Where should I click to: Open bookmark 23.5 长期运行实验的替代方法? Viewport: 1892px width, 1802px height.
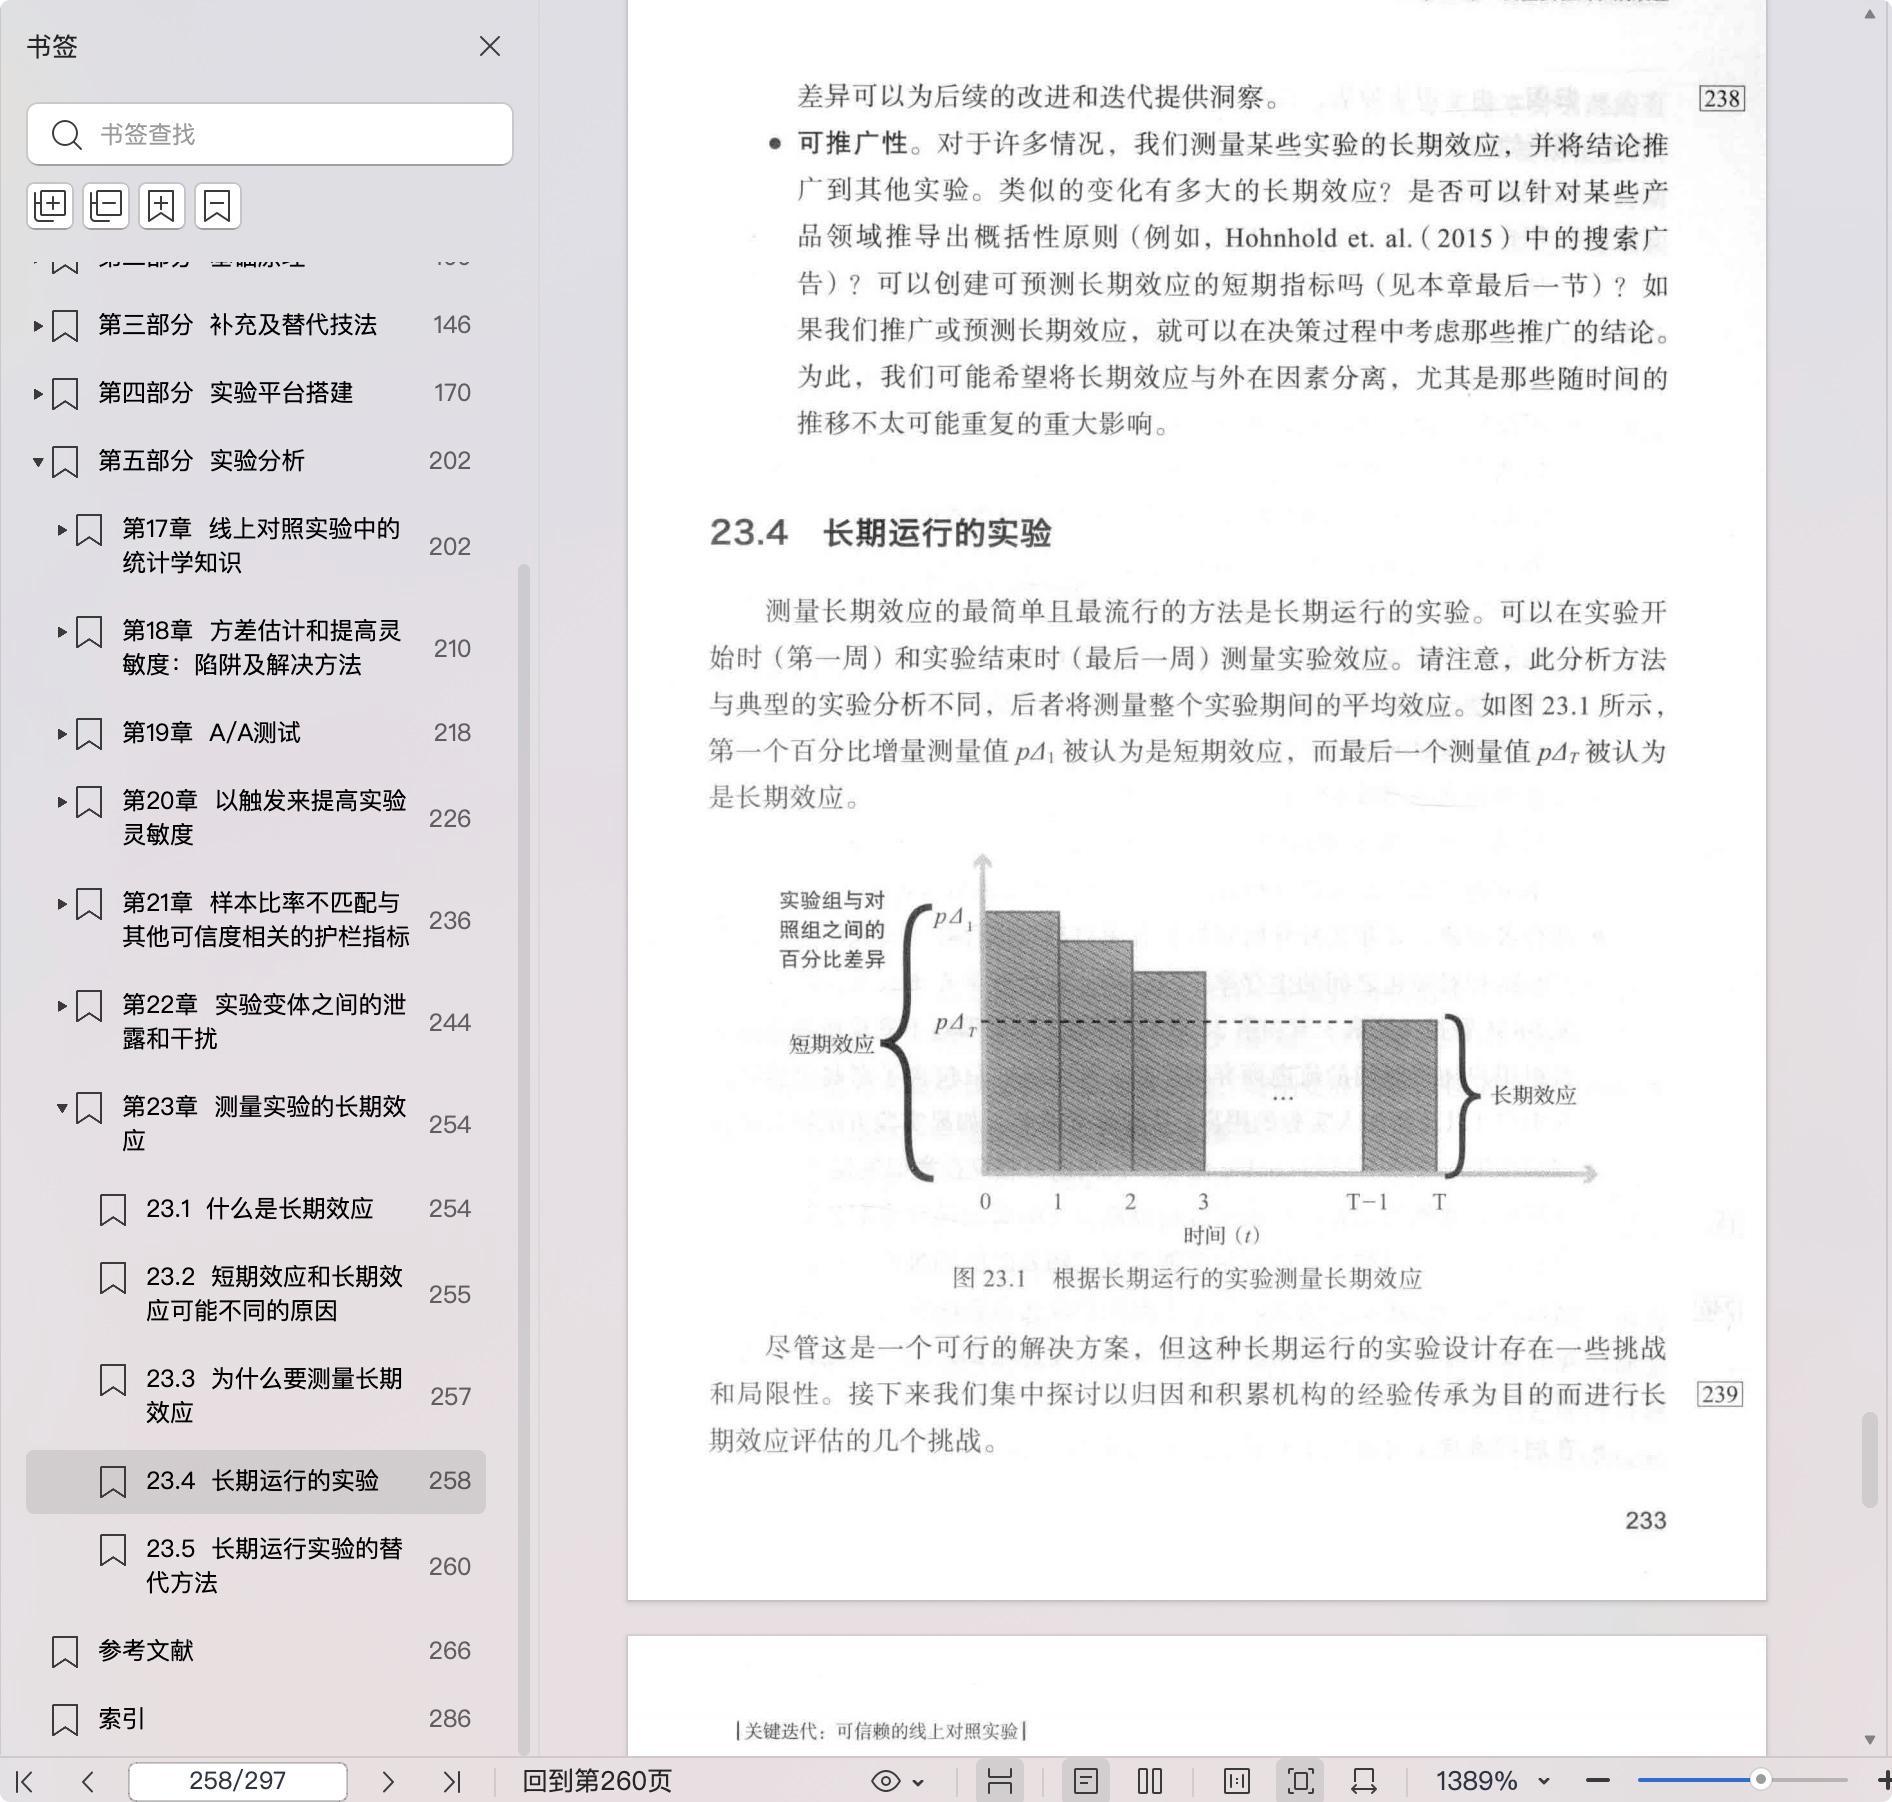(273, 1565)
